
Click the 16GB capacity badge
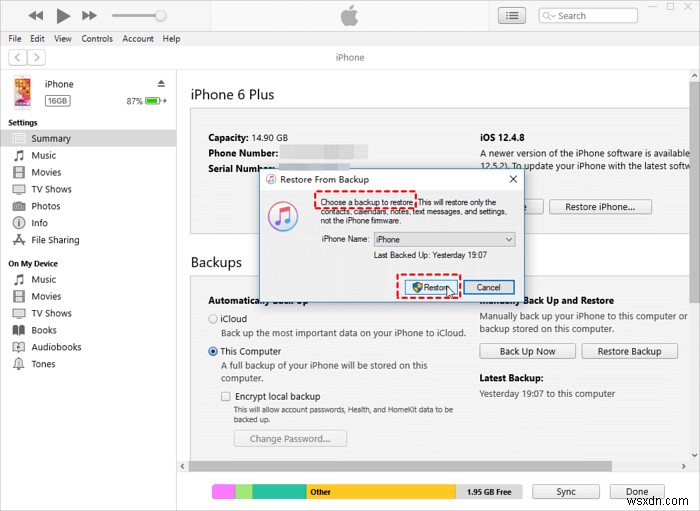[57, 101]
